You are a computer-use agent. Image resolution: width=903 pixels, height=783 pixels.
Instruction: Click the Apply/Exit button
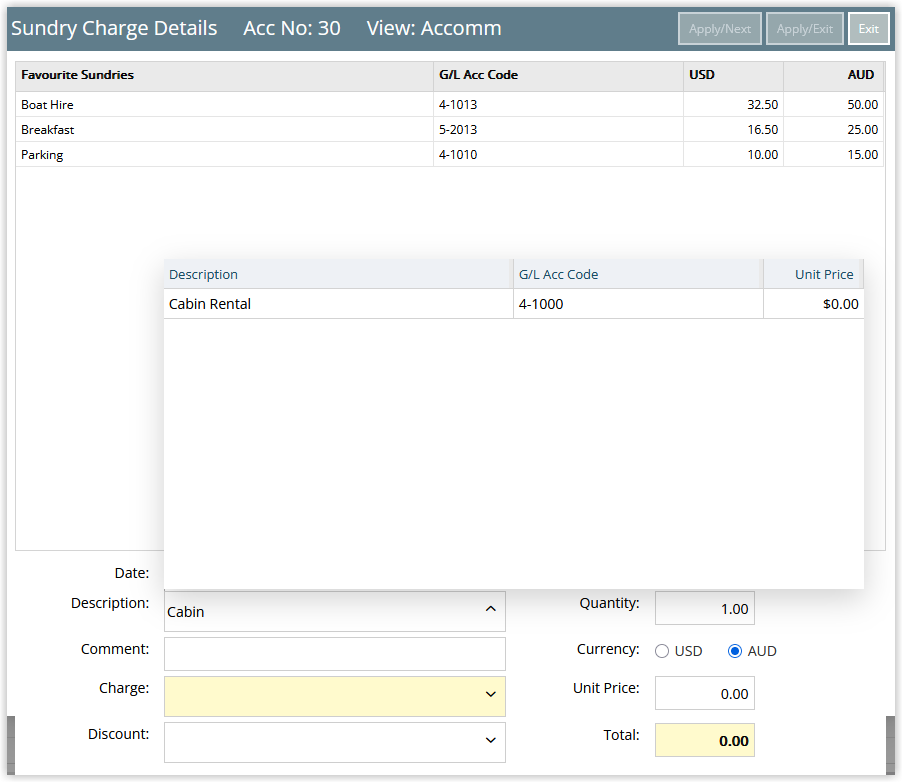tap(805, 29)
